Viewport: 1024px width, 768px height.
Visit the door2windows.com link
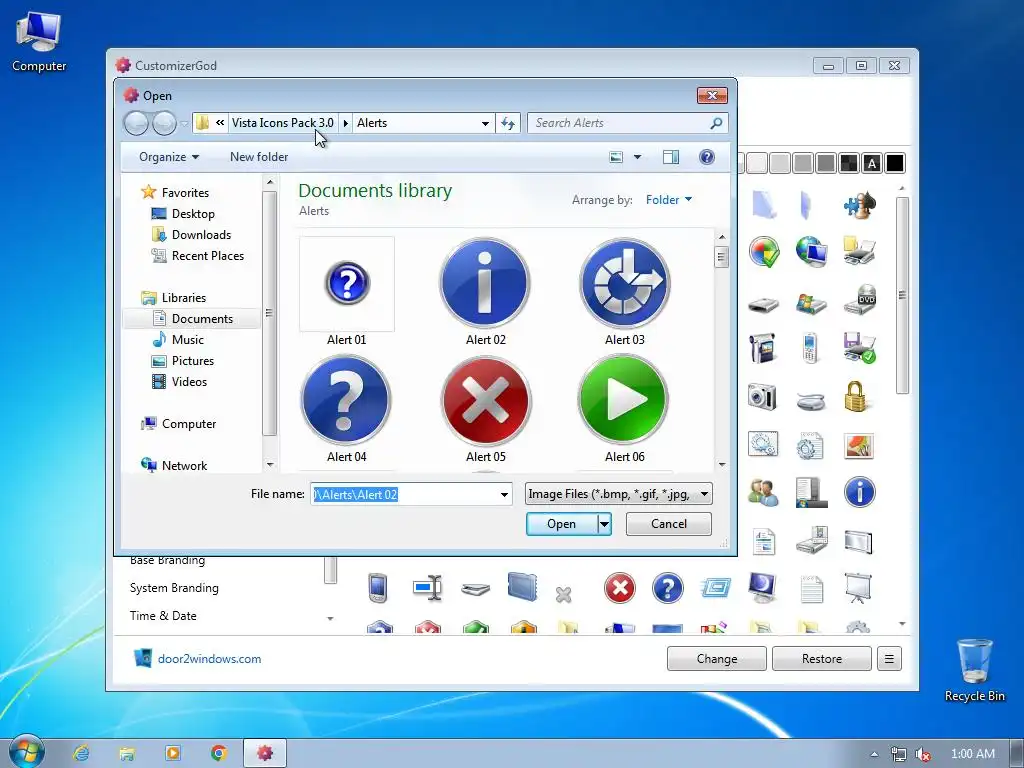point(209,659)
